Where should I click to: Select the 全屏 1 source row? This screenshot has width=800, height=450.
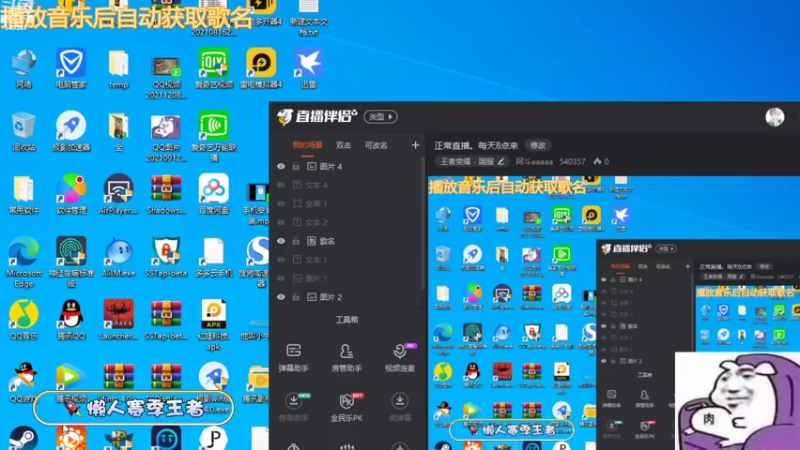click(x=348, y=204)
